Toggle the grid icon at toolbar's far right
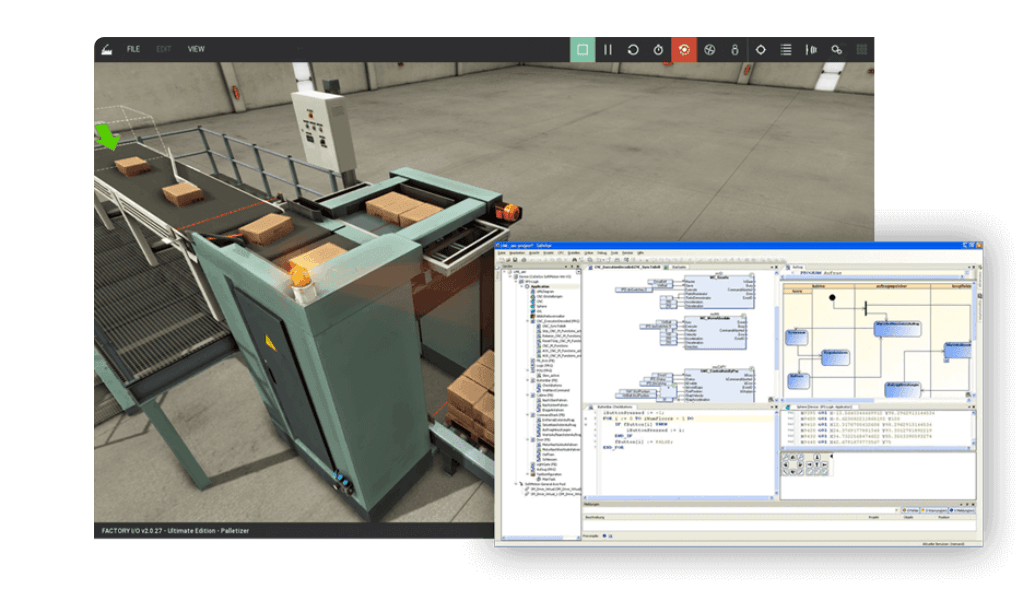The width and height of the screenshot is (1024, 607). tap(861, 49)
